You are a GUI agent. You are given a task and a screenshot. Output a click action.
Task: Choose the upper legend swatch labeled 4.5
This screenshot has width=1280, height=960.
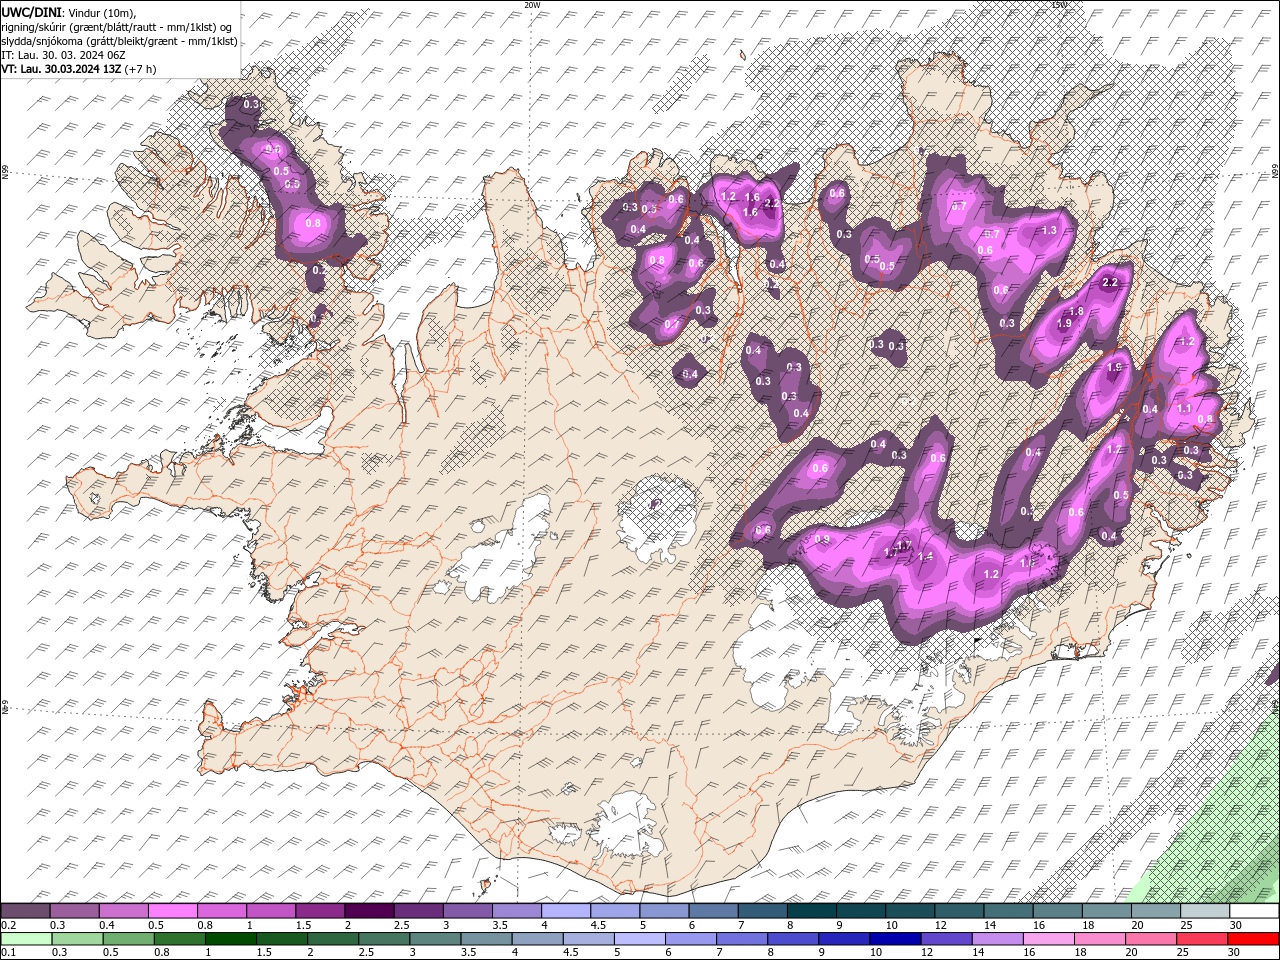pyautogui.click(x=615, y=911)
